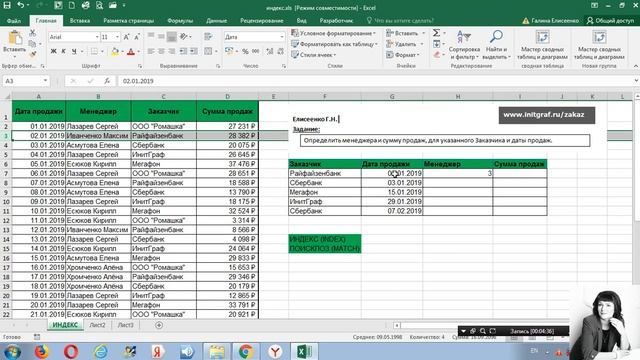The image size is (640, 360).
Task: Apply the yellow fill color
Action: point(115,51)
